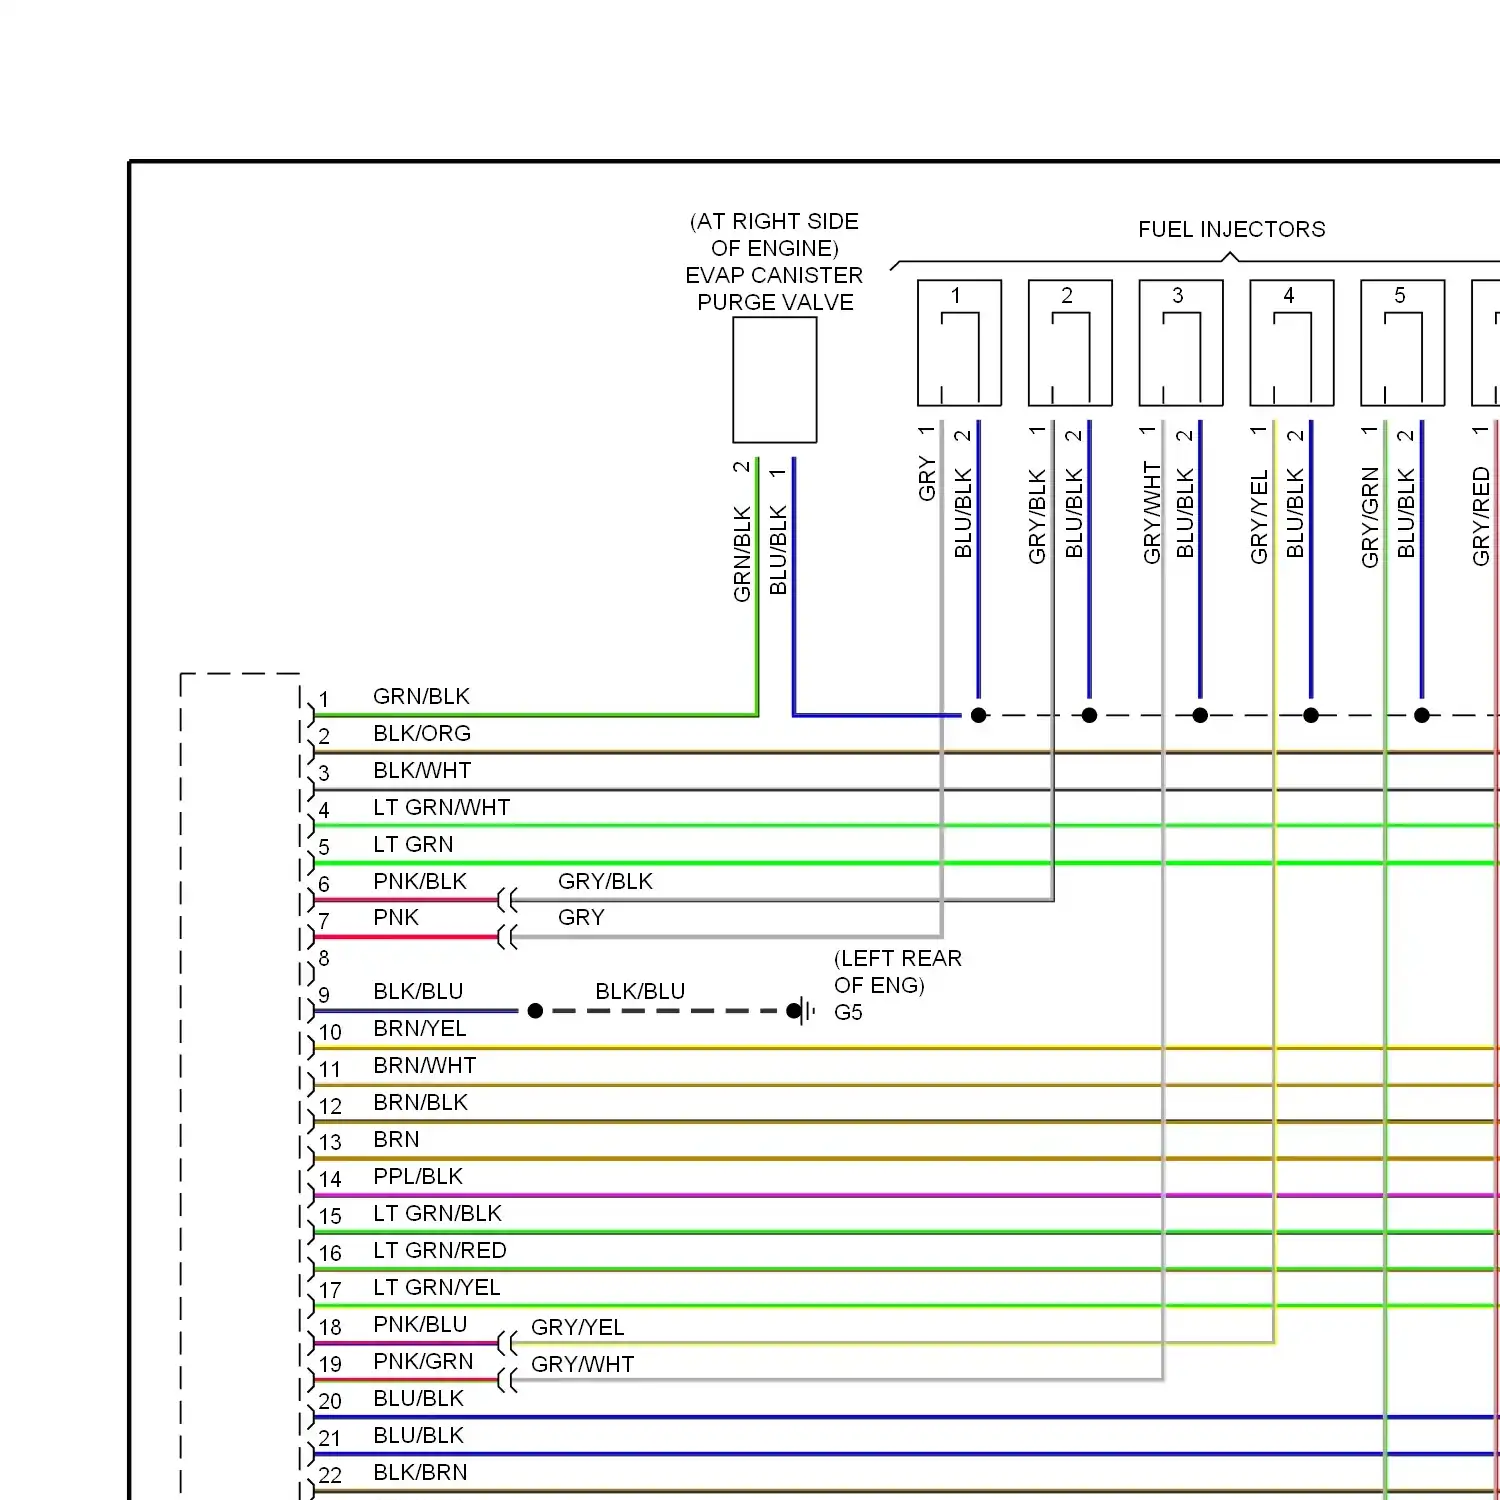1500x1500 pixels.
Task: Click the vertical GRY/GRN label under injector 5
Action: pos(1370,517)
